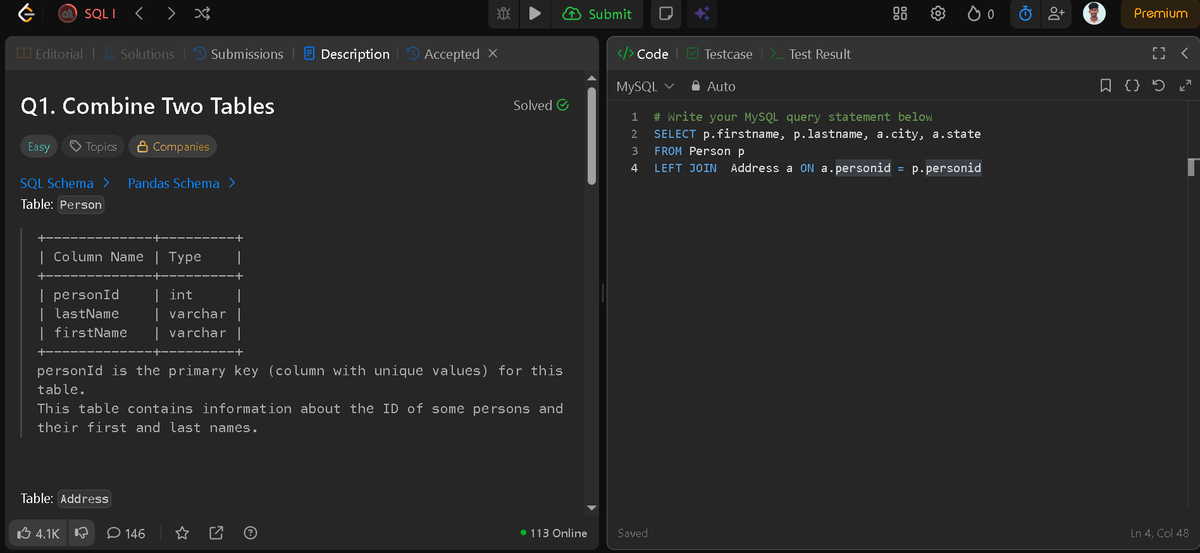Open the MySQL language dropdown
The image size is (1200, 553).
(x=646, y=86)
